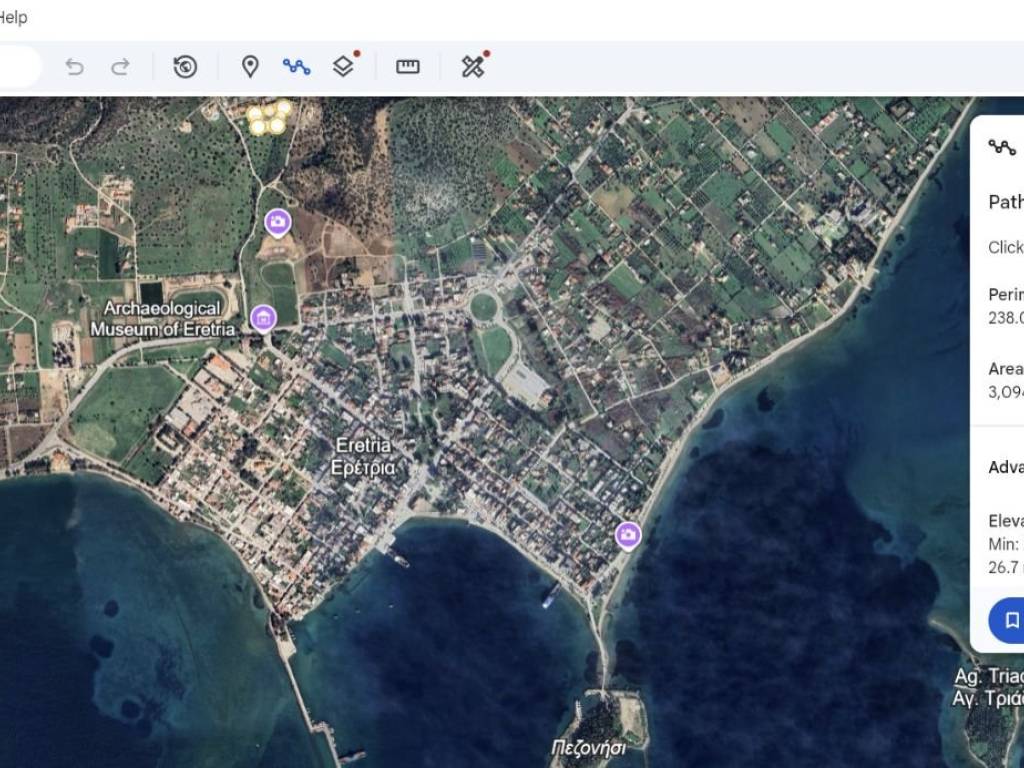1024x768 pixels.
Task: Select the Add placemark pin tool
Action: [250, 67]
